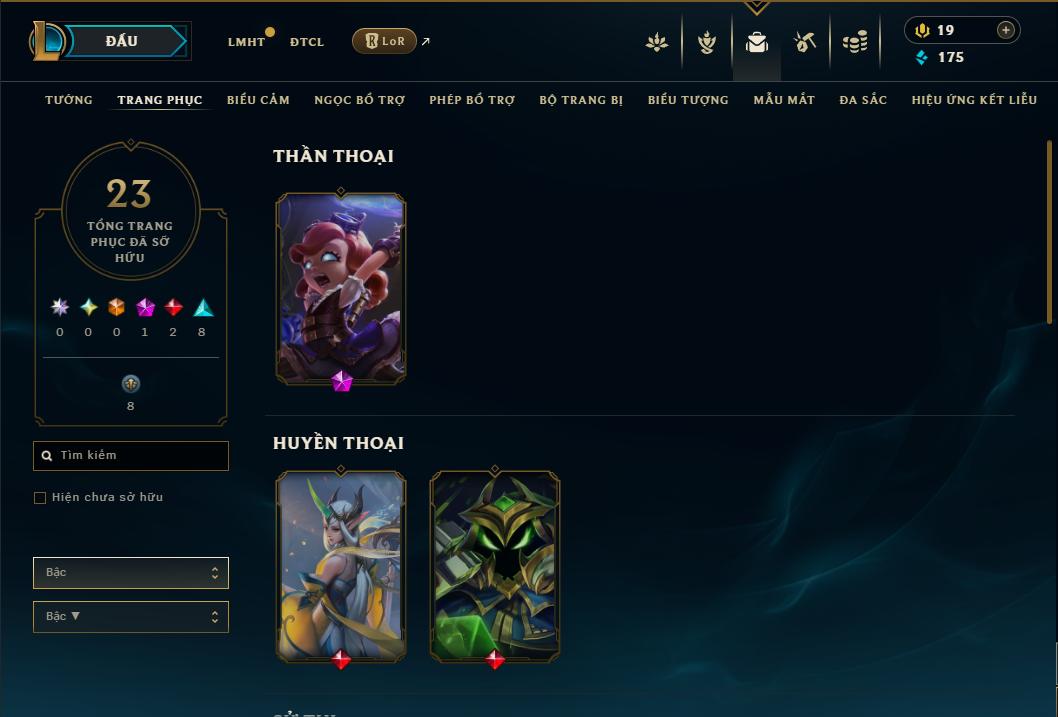Select the green Veigar legendary skin thumbnail
This screenshot has width=1058, height=717.
coord(495,566)
